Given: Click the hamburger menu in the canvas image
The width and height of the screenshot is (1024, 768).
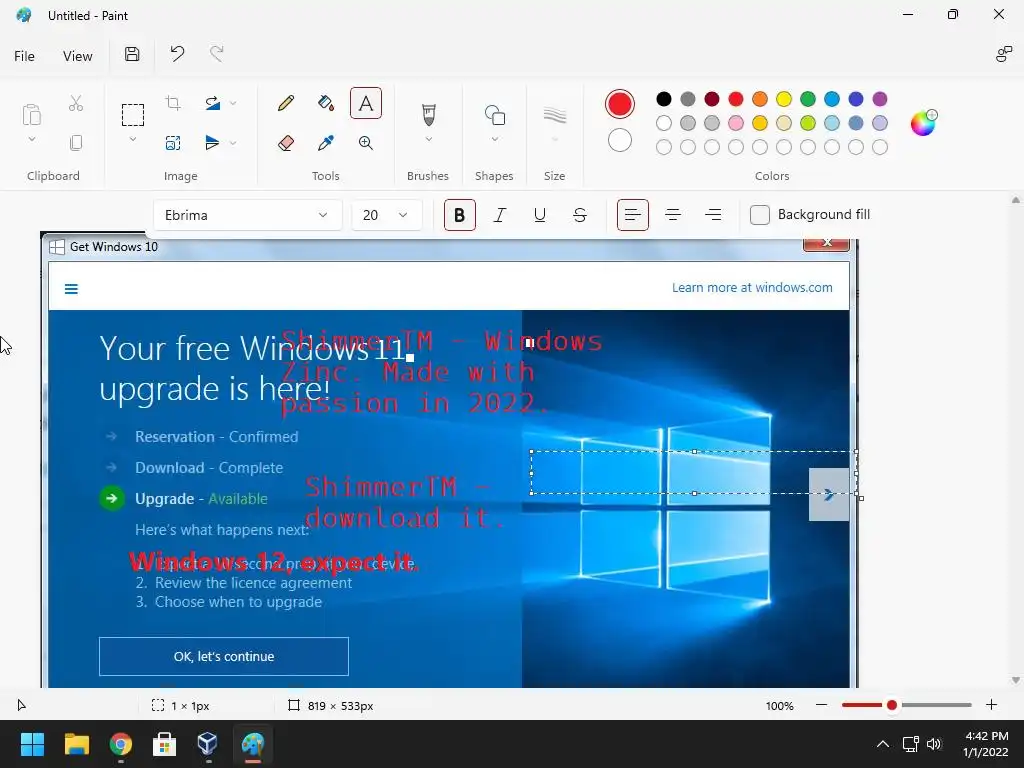Looking at the screenshot, I should click(x=71, y=289).
